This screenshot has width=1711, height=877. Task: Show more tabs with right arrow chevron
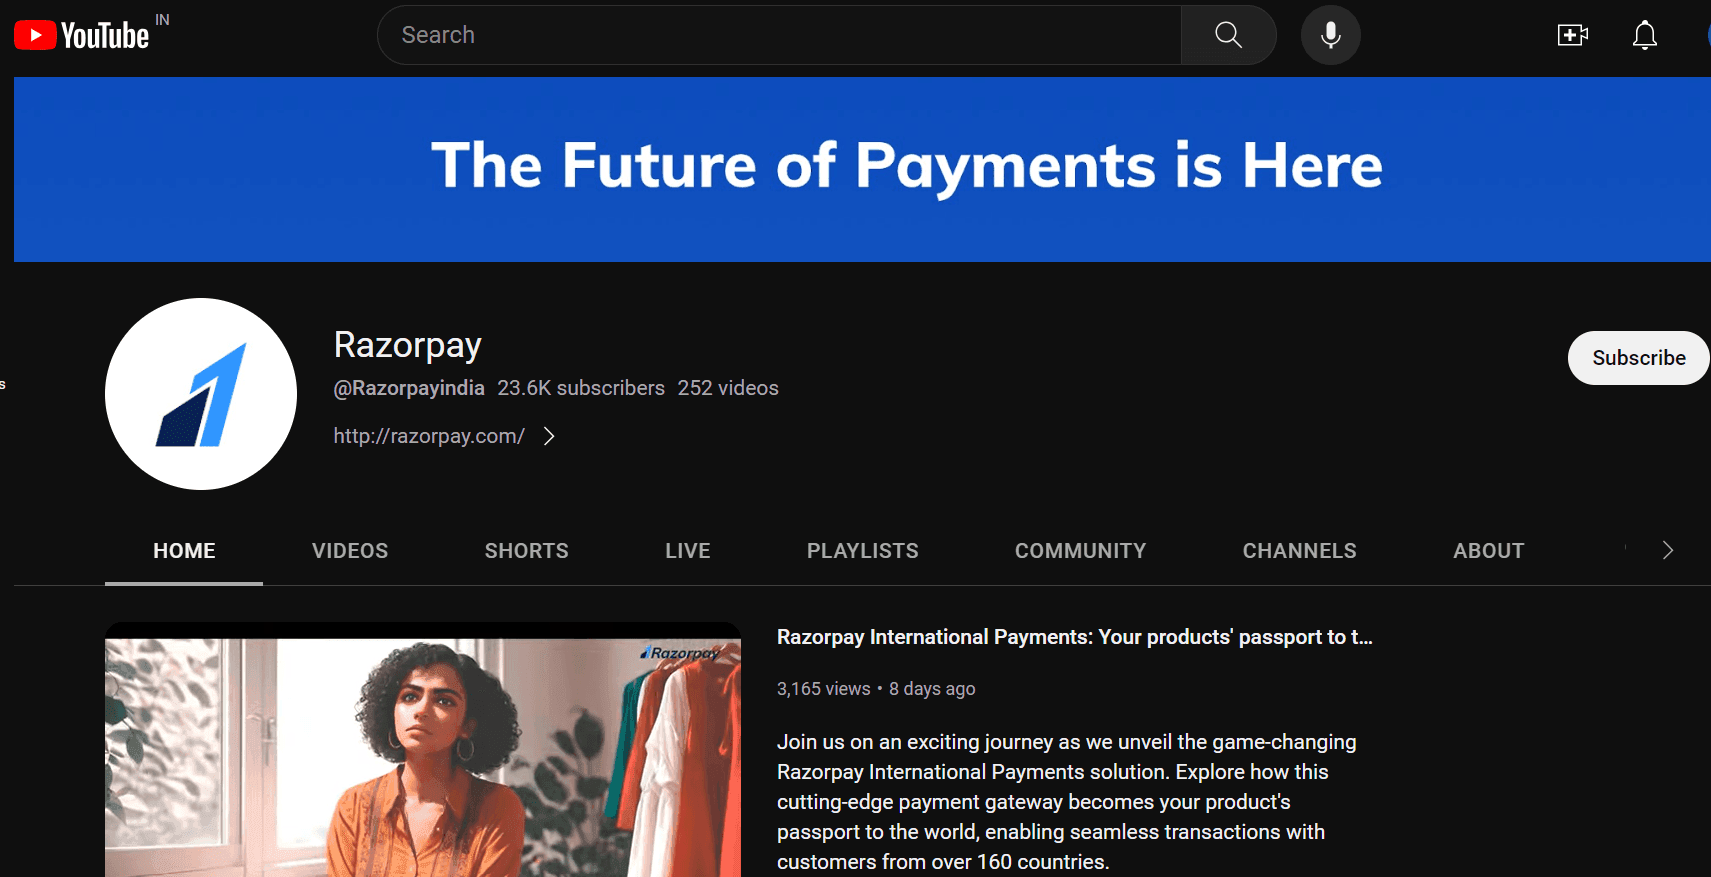[1667, 550]
